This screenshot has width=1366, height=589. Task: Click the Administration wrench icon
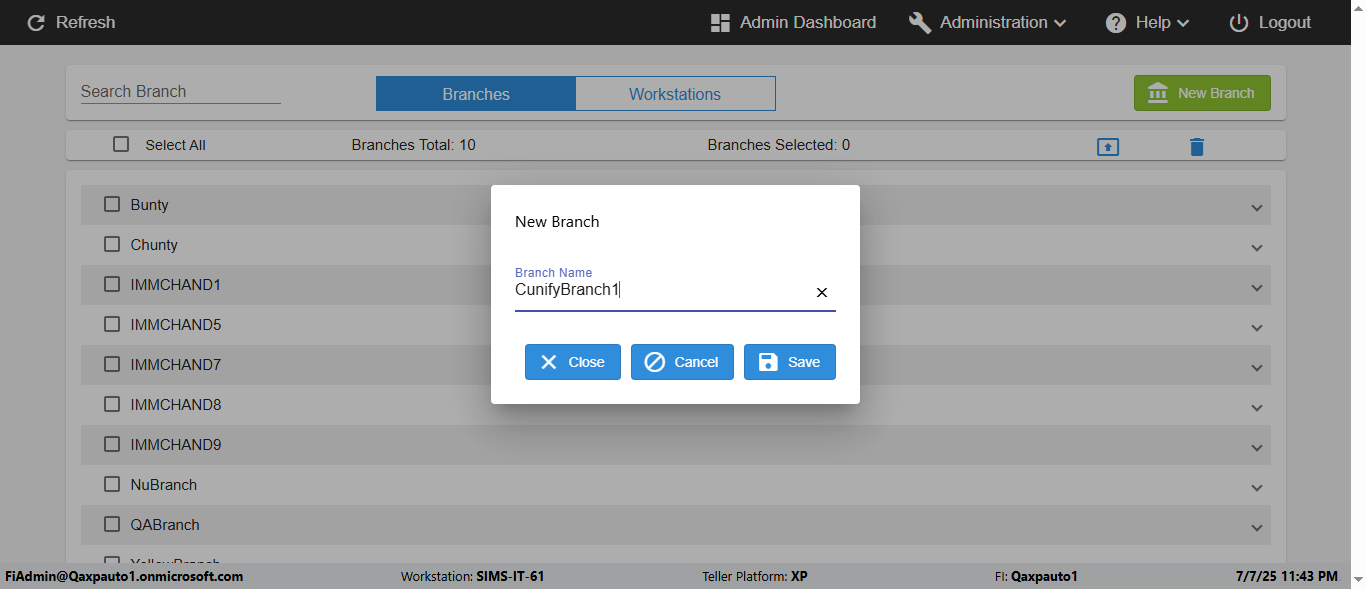click(x=920, y=22)
